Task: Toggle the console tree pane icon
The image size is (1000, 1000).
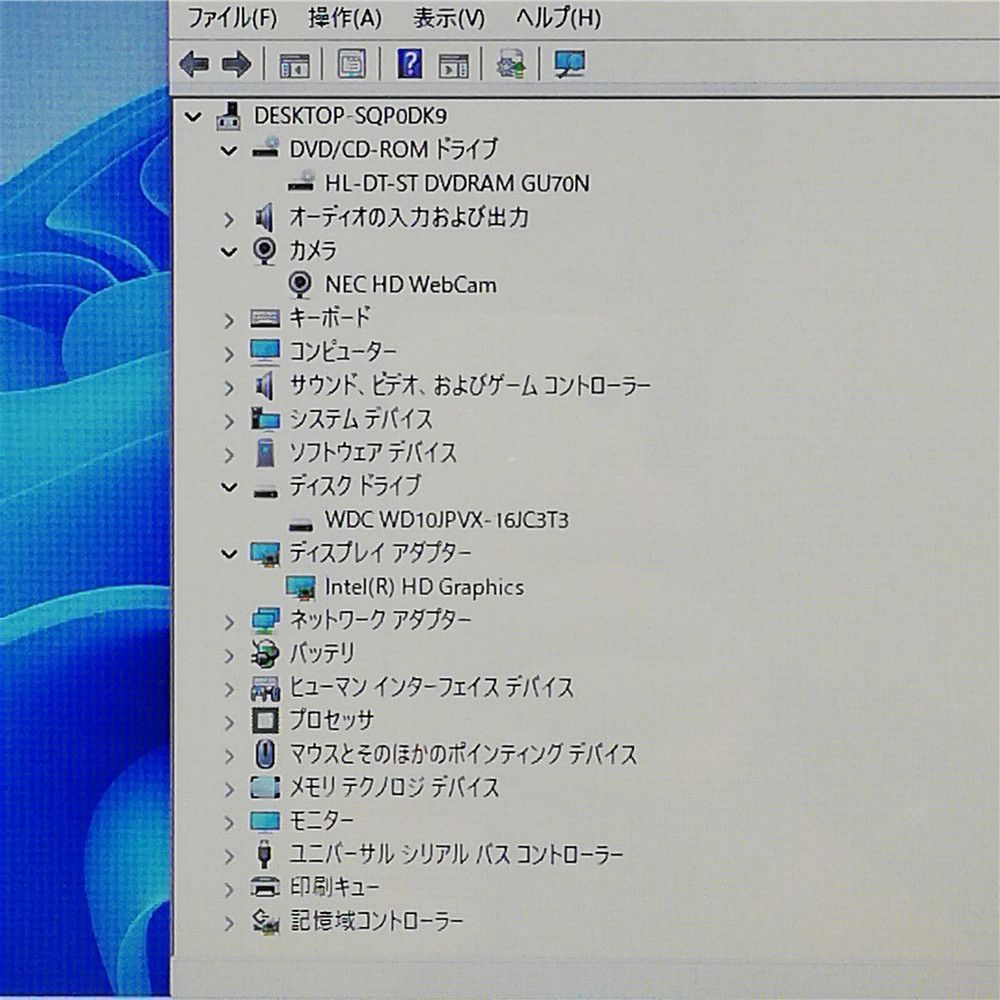Action: (x=294, y=65)
